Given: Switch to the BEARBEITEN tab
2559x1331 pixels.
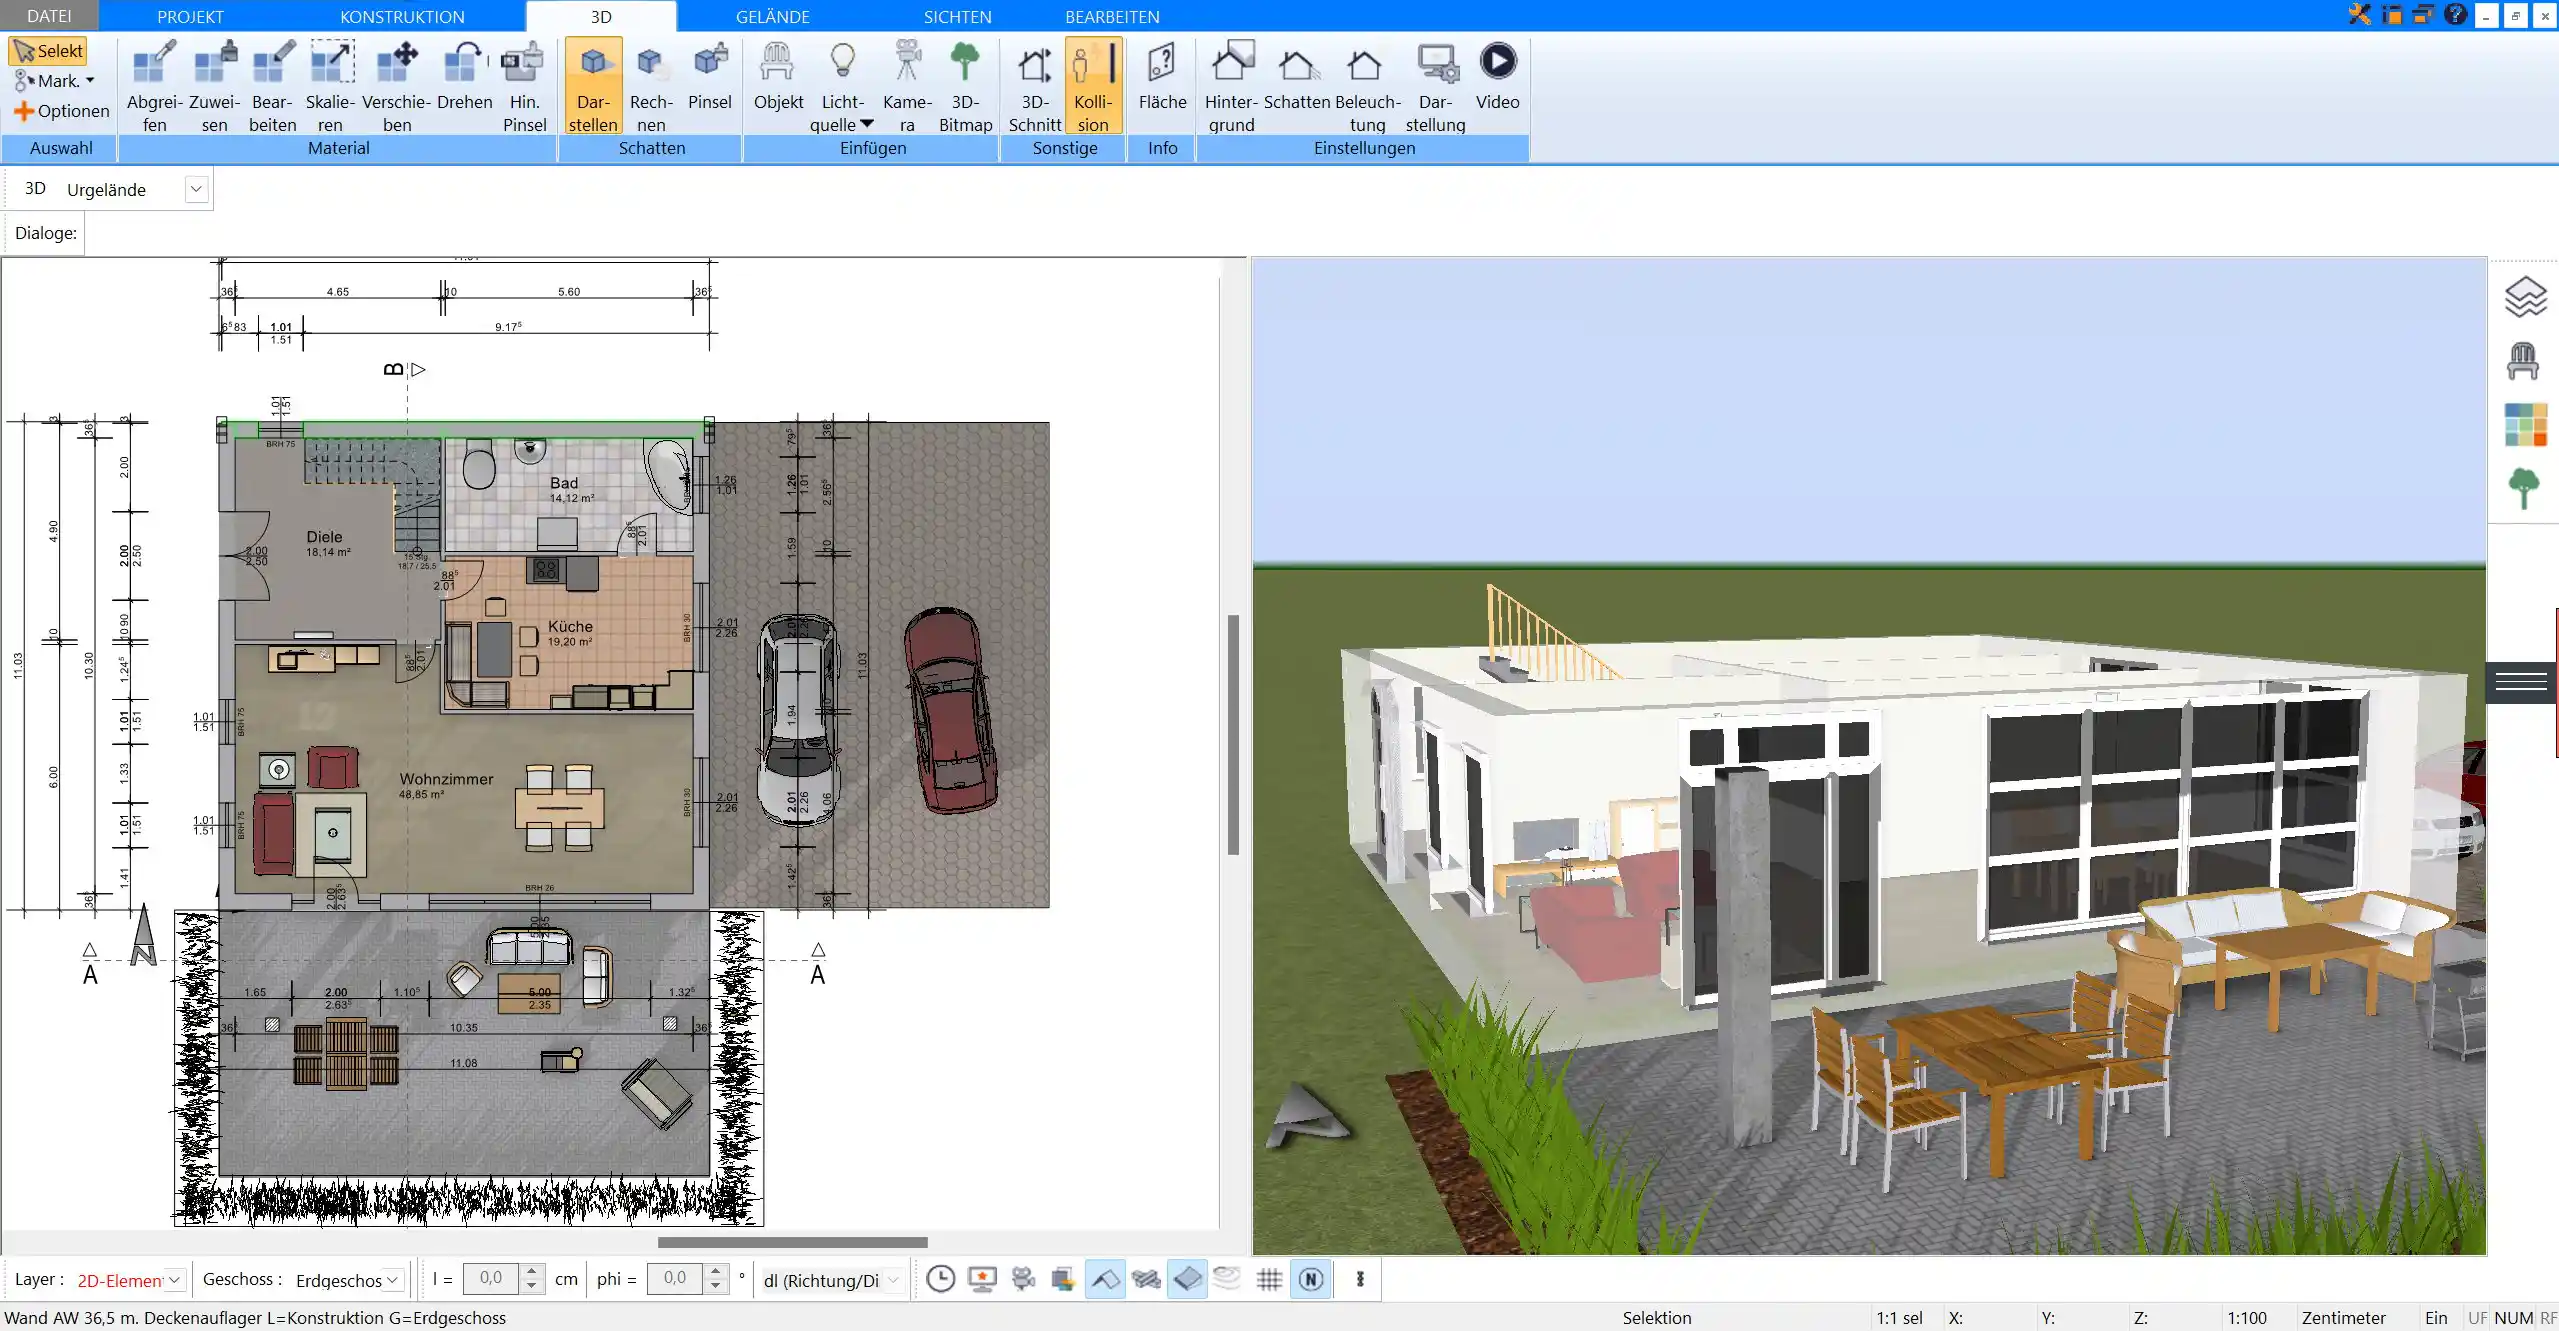Looking at the screenshot, I should point(1112,17).
